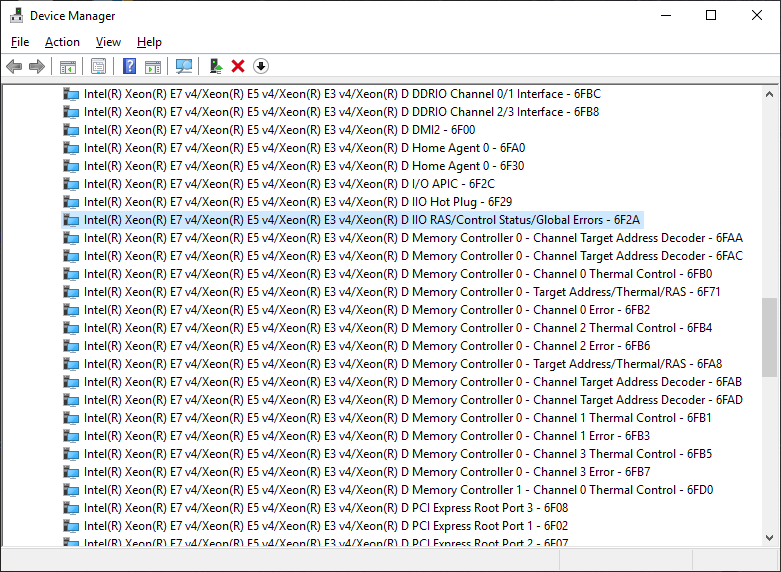The height and width of the screenshot is (572, 781).
Task: Select Memory Controller 1 Channel 0 Thermal Control - 6FD0
Action: pyautogui.click(x=398, y=490)
